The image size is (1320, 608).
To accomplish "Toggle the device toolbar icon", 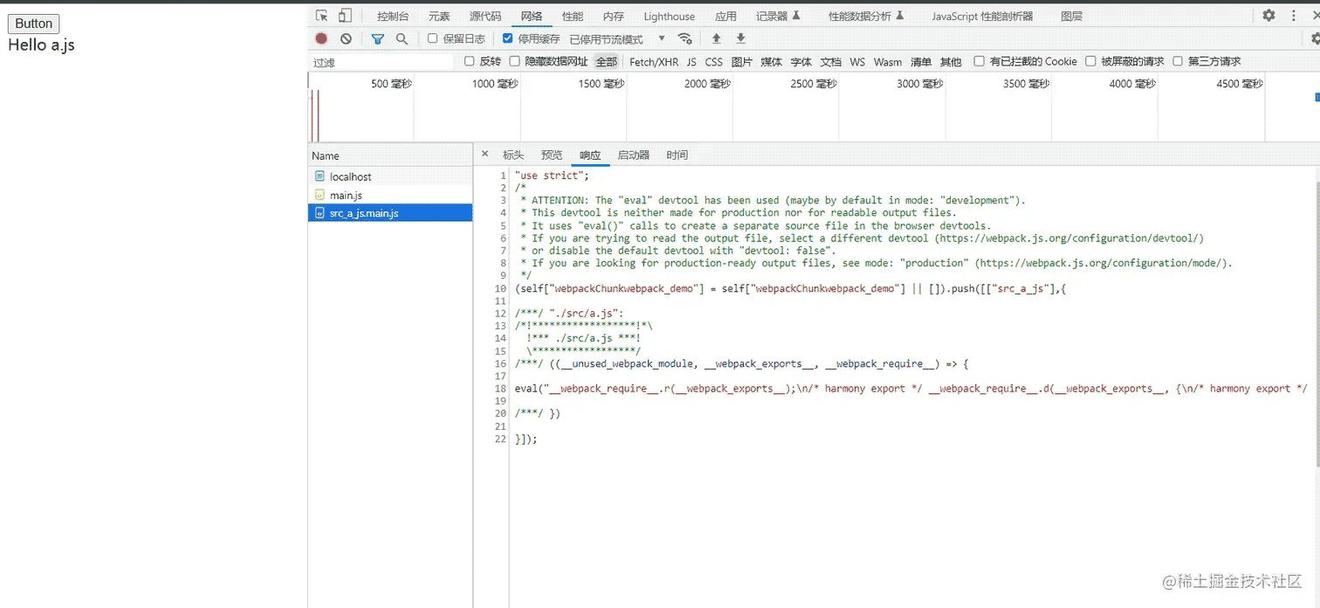I will 345,16.
